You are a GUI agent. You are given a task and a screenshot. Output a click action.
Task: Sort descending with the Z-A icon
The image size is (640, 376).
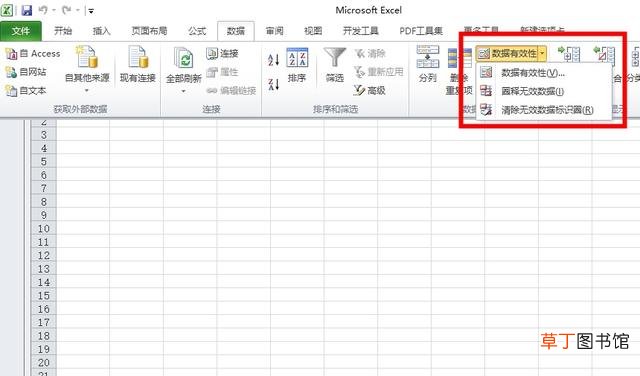tap(273, 84)
